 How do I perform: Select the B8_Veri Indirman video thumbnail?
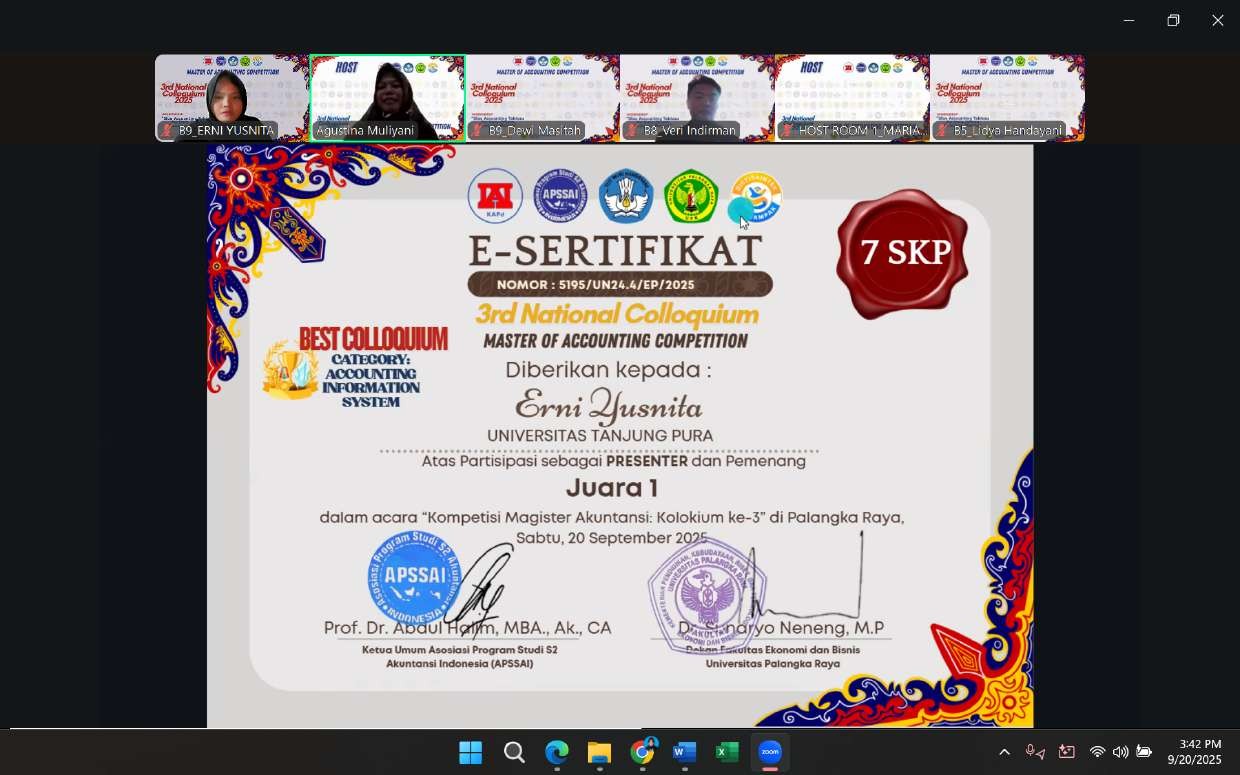point(697,98)
